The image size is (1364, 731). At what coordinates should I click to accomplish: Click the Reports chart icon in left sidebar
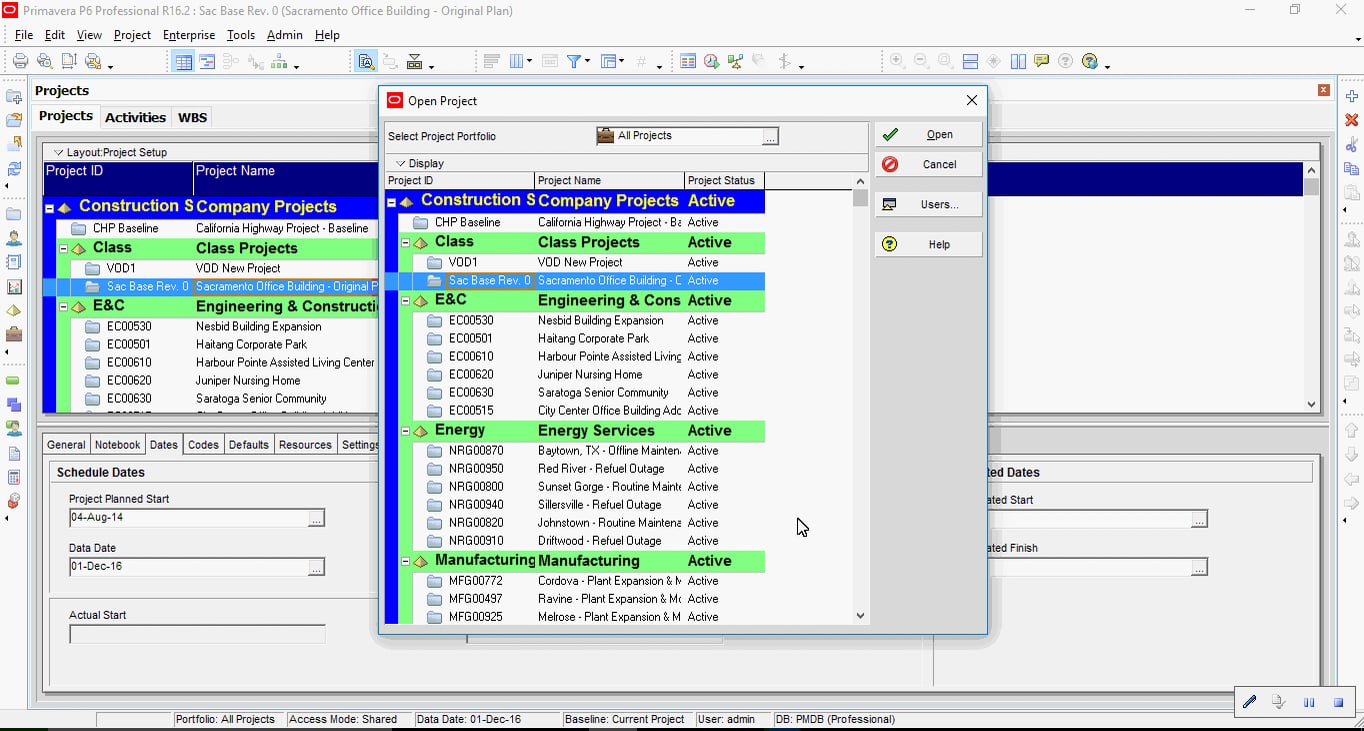[x=14, y=287]
